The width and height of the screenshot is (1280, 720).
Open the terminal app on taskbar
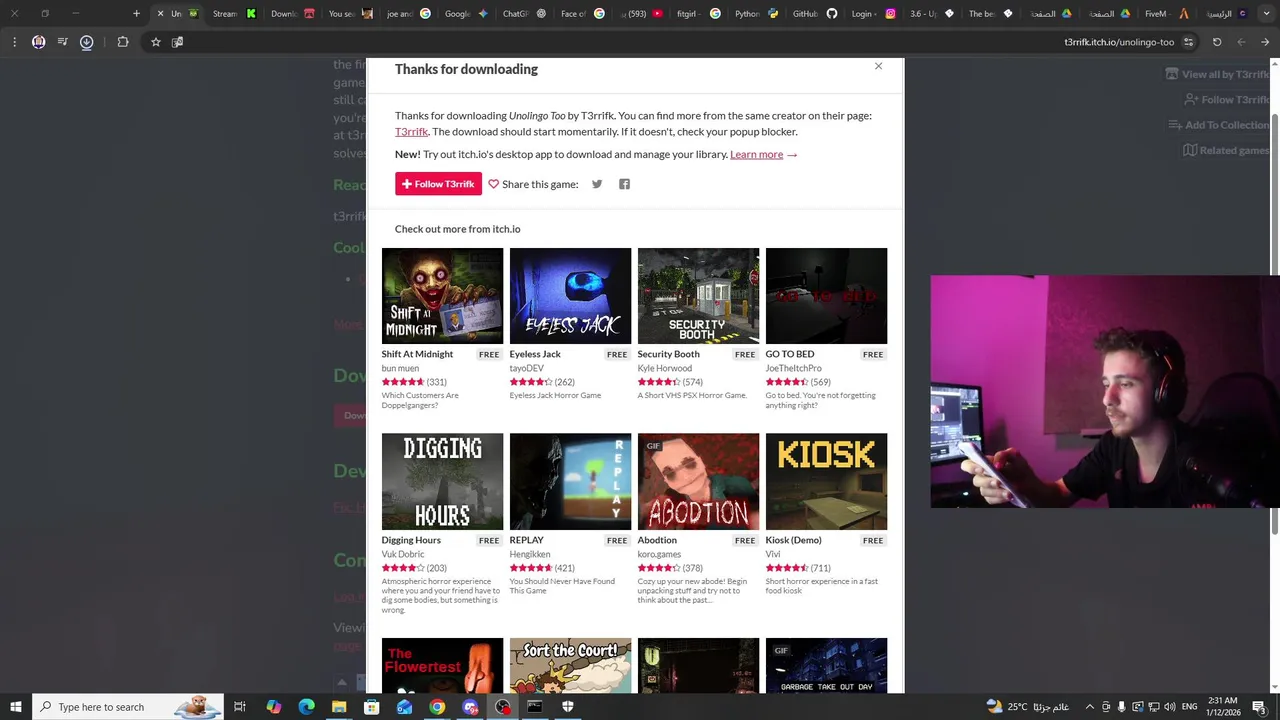point(535,707)
